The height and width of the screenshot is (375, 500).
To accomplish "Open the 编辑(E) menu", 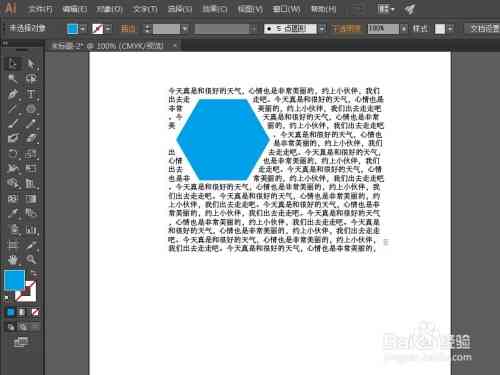I will click(x=75, y=9).
